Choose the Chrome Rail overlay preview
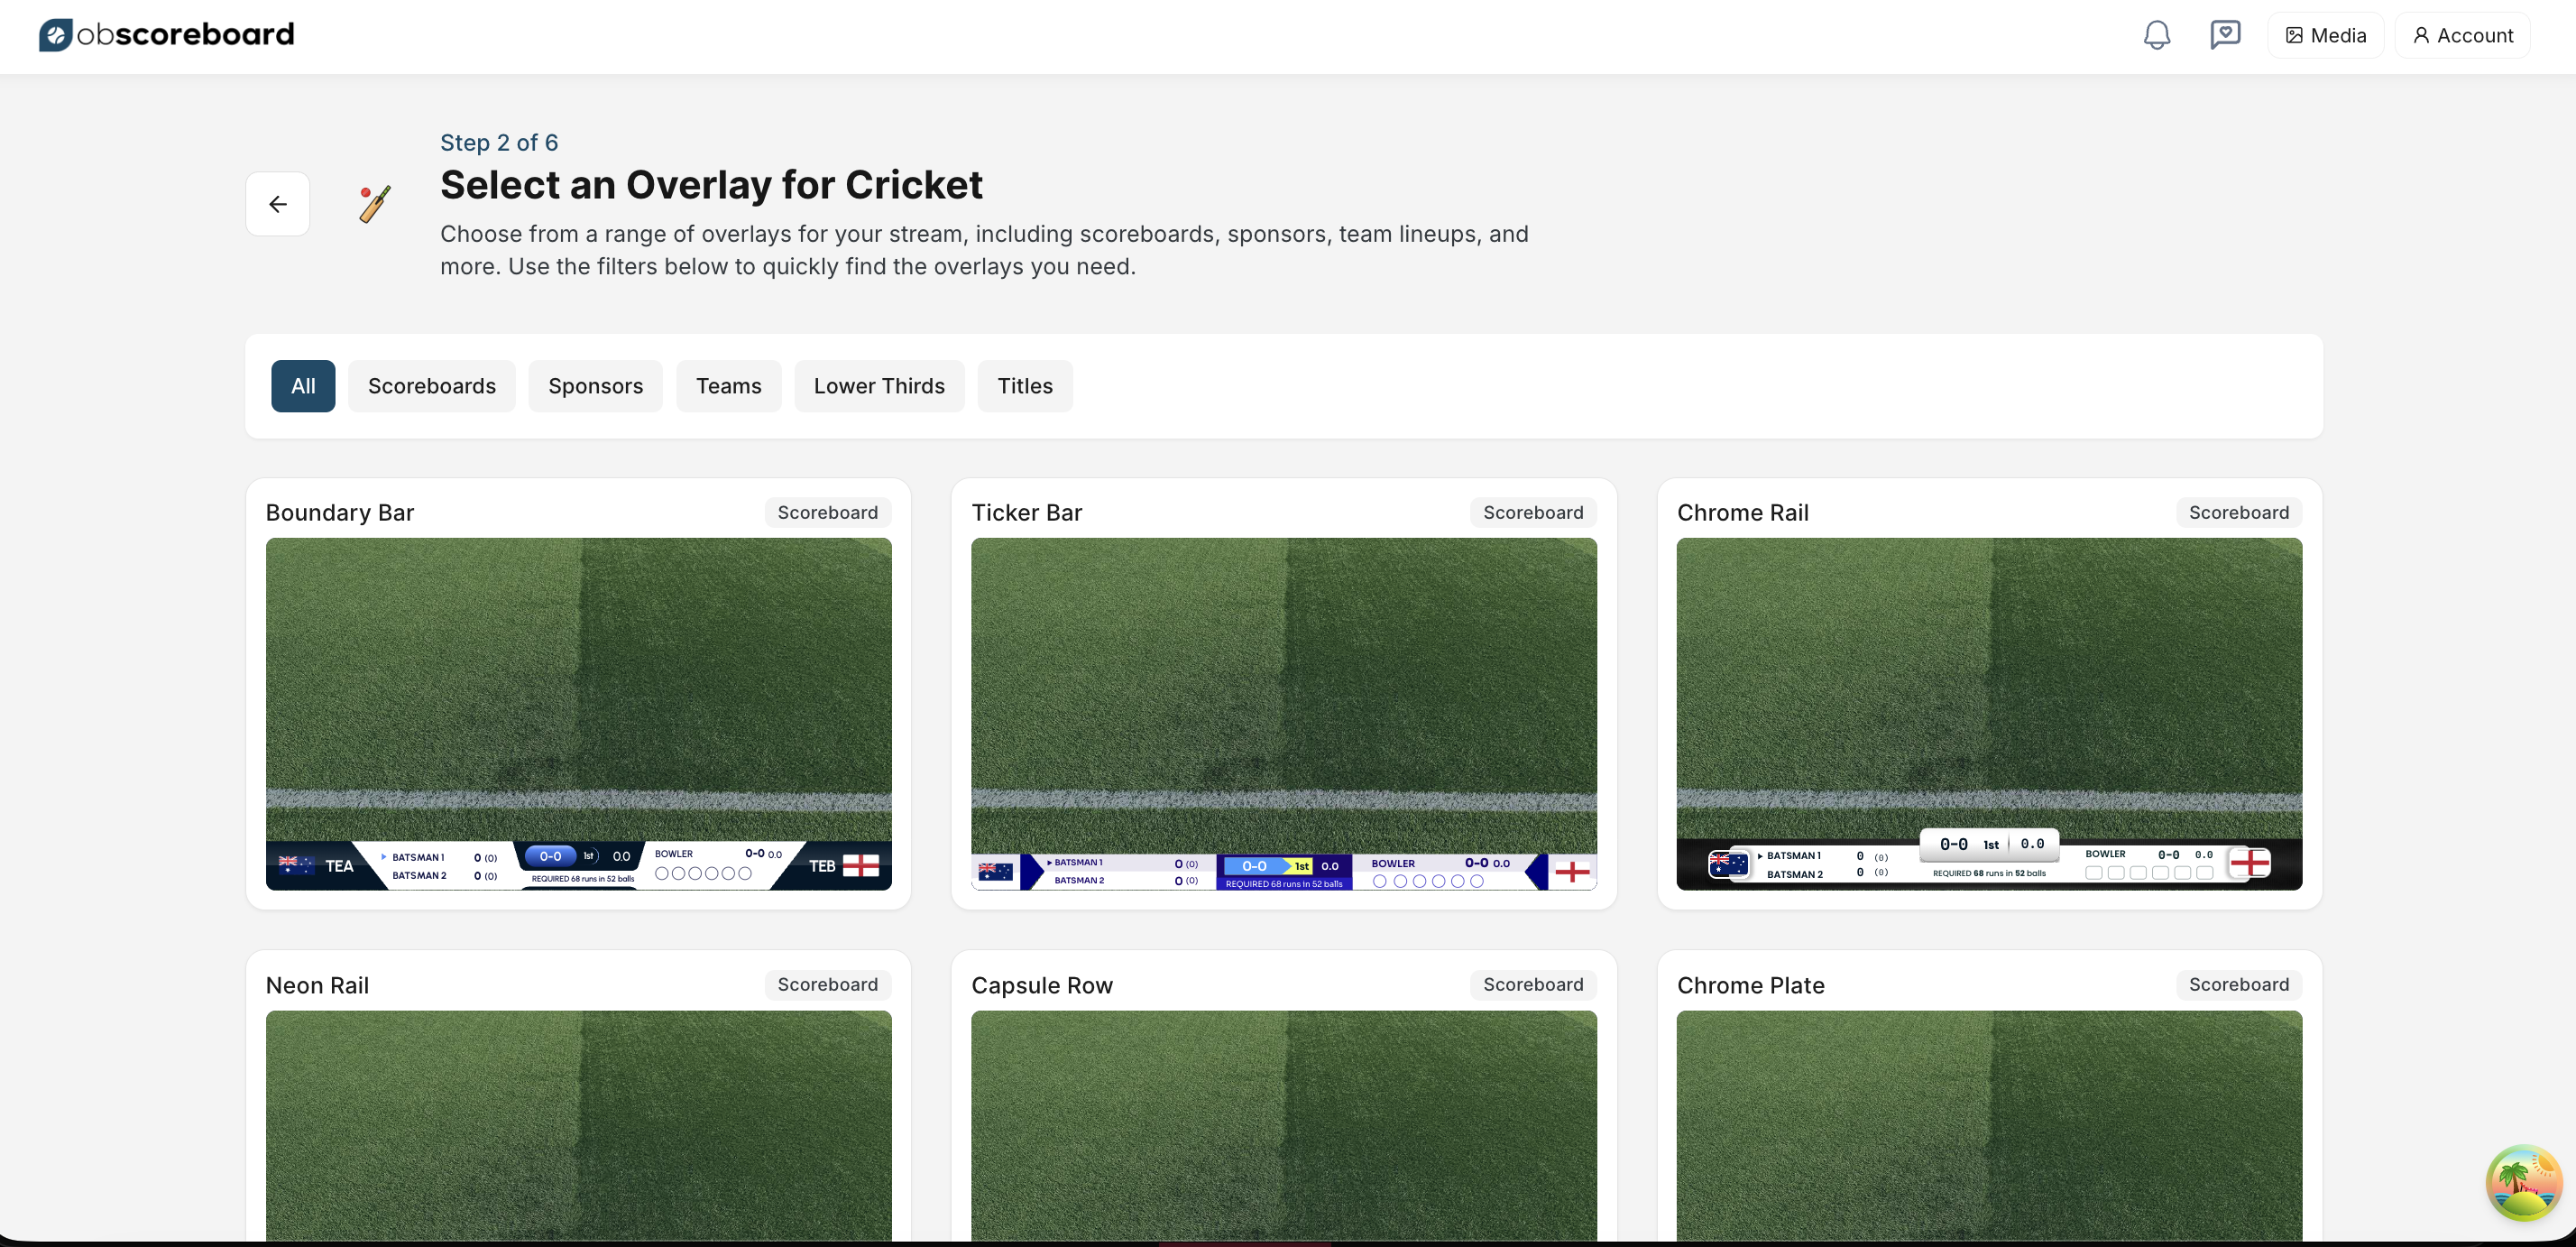Screen dimensions: 2576x1247 tap(1989, 714)
